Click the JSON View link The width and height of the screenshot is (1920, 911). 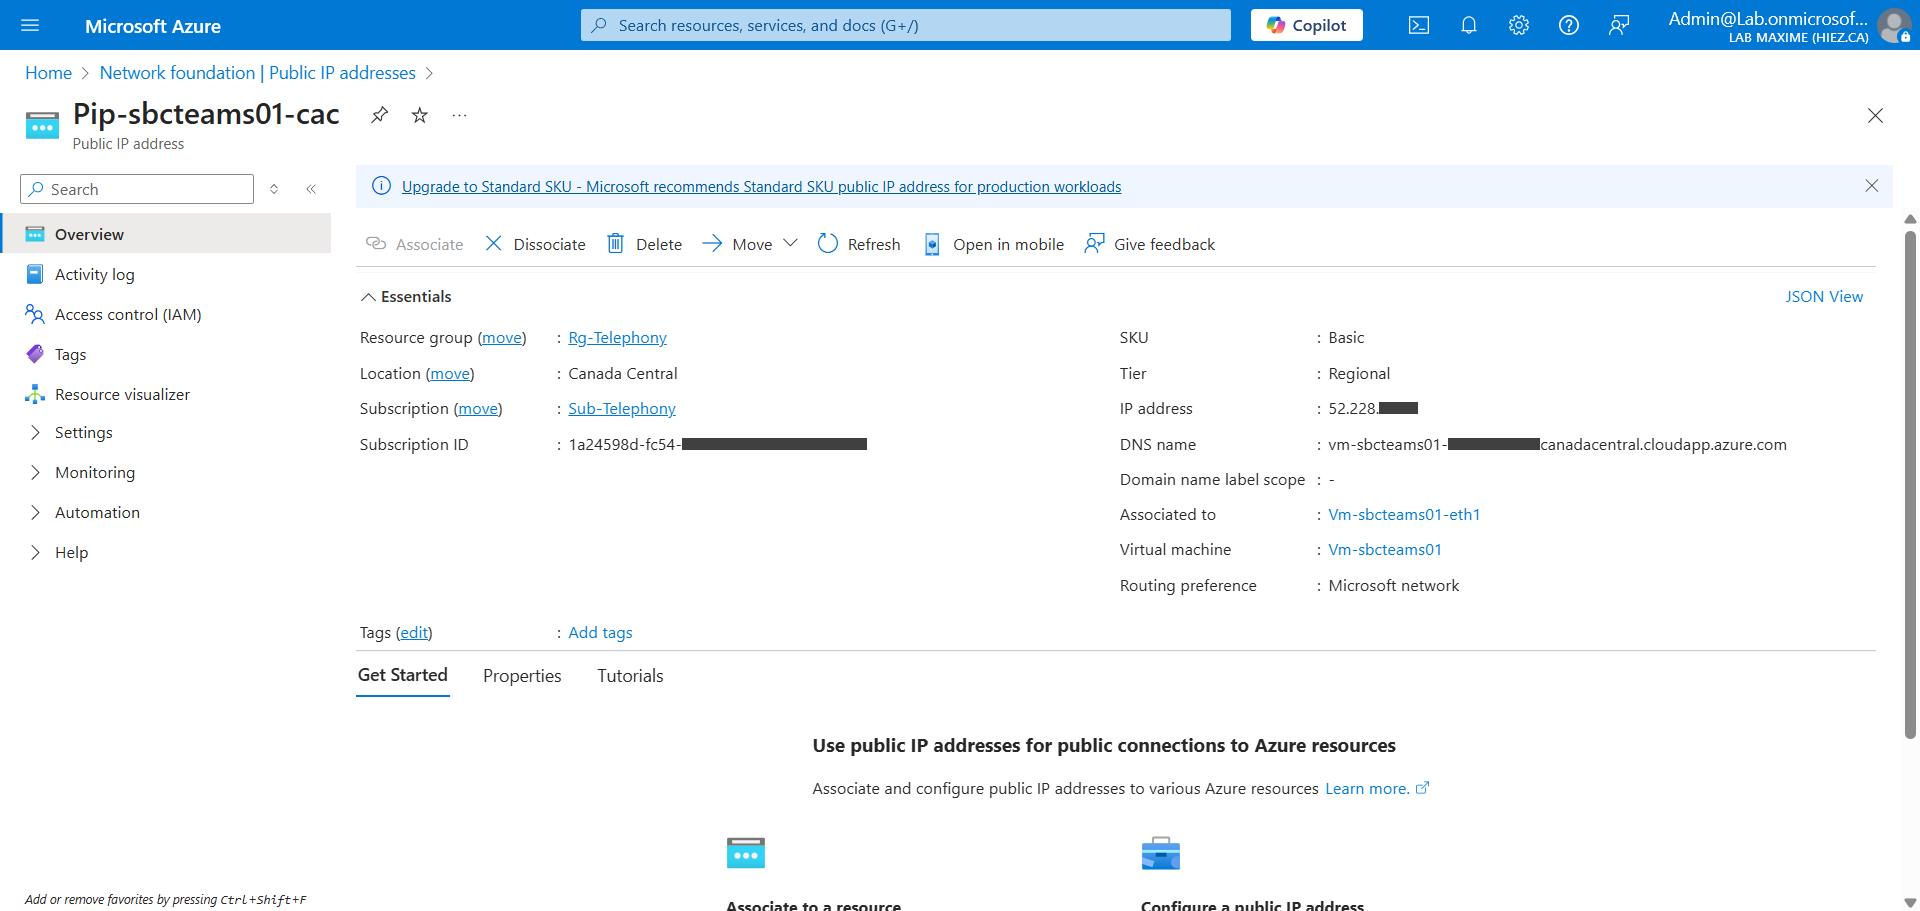(x=1823, y=297)
